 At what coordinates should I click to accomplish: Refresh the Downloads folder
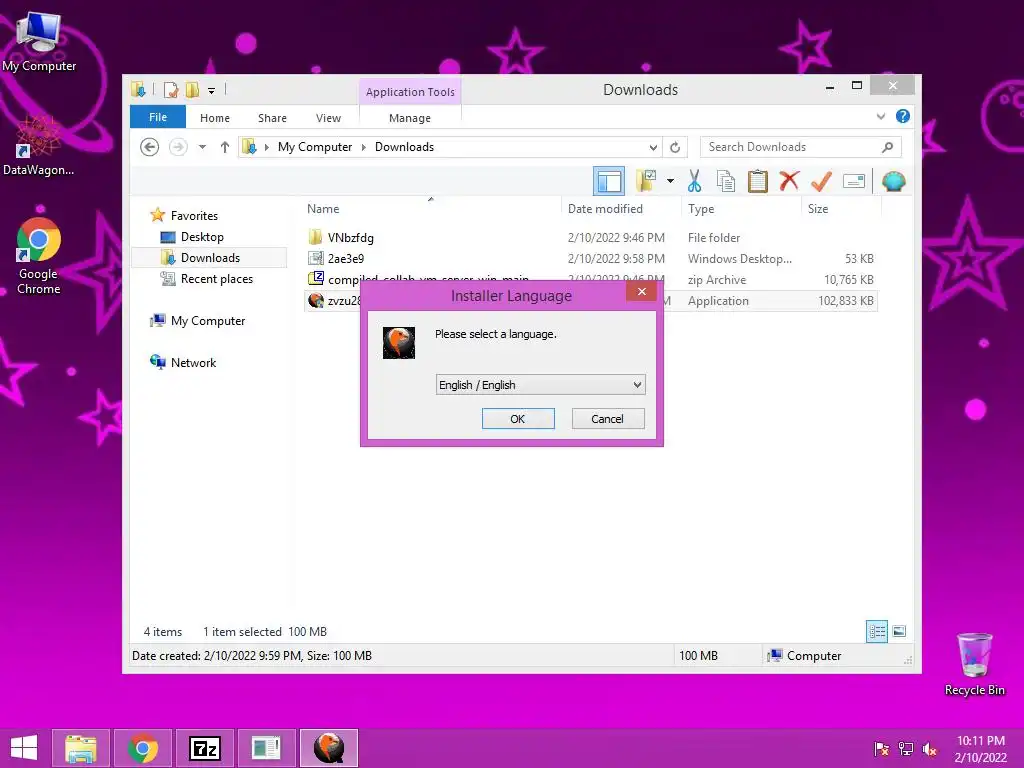675,147
